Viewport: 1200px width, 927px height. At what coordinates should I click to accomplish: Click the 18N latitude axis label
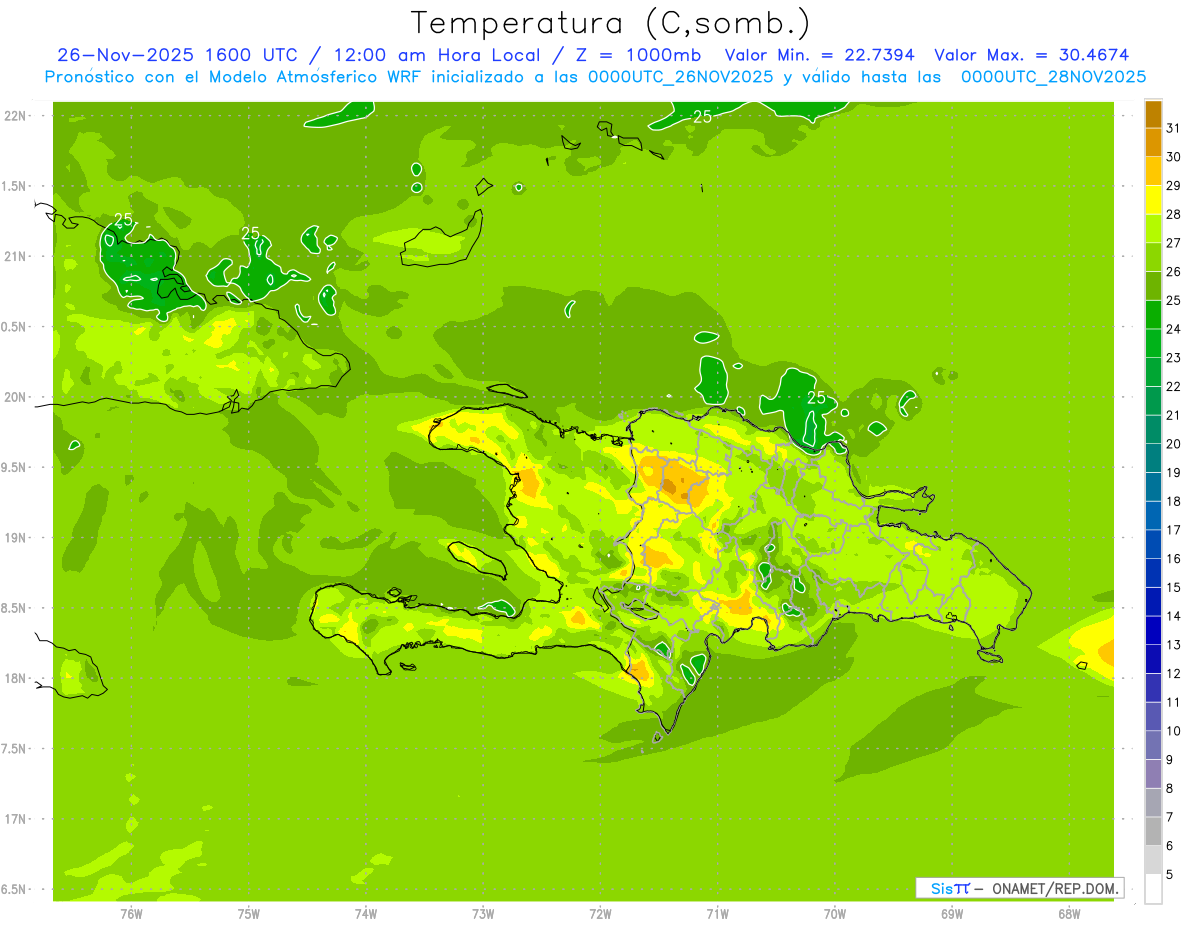15,678
